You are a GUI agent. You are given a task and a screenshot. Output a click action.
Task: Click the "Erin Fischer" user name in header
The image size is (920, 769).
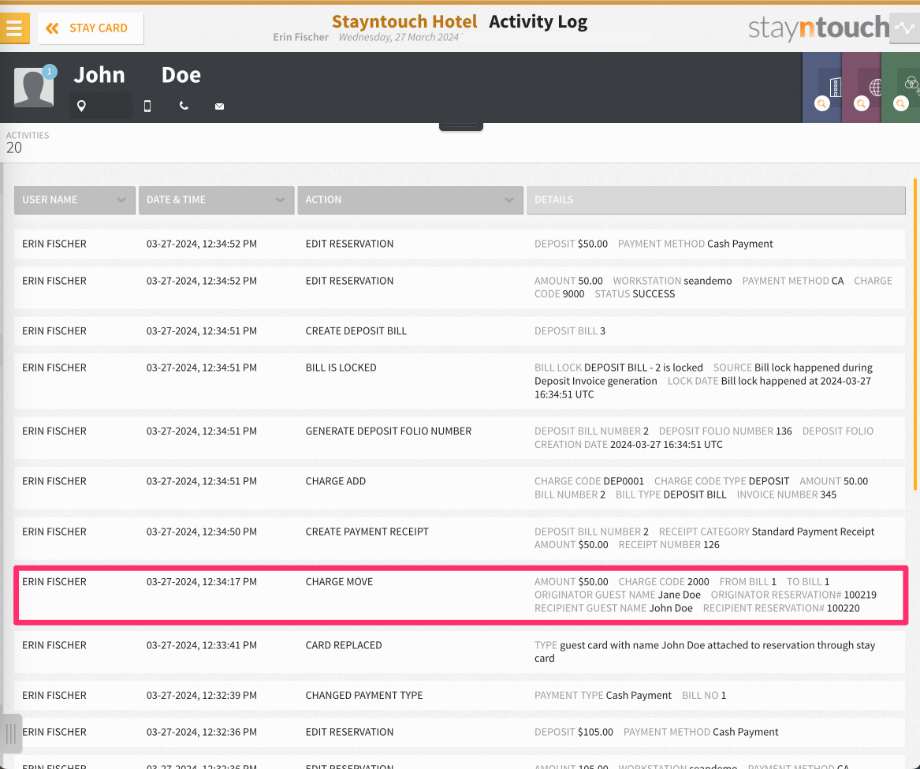click(x=300, y=37)
